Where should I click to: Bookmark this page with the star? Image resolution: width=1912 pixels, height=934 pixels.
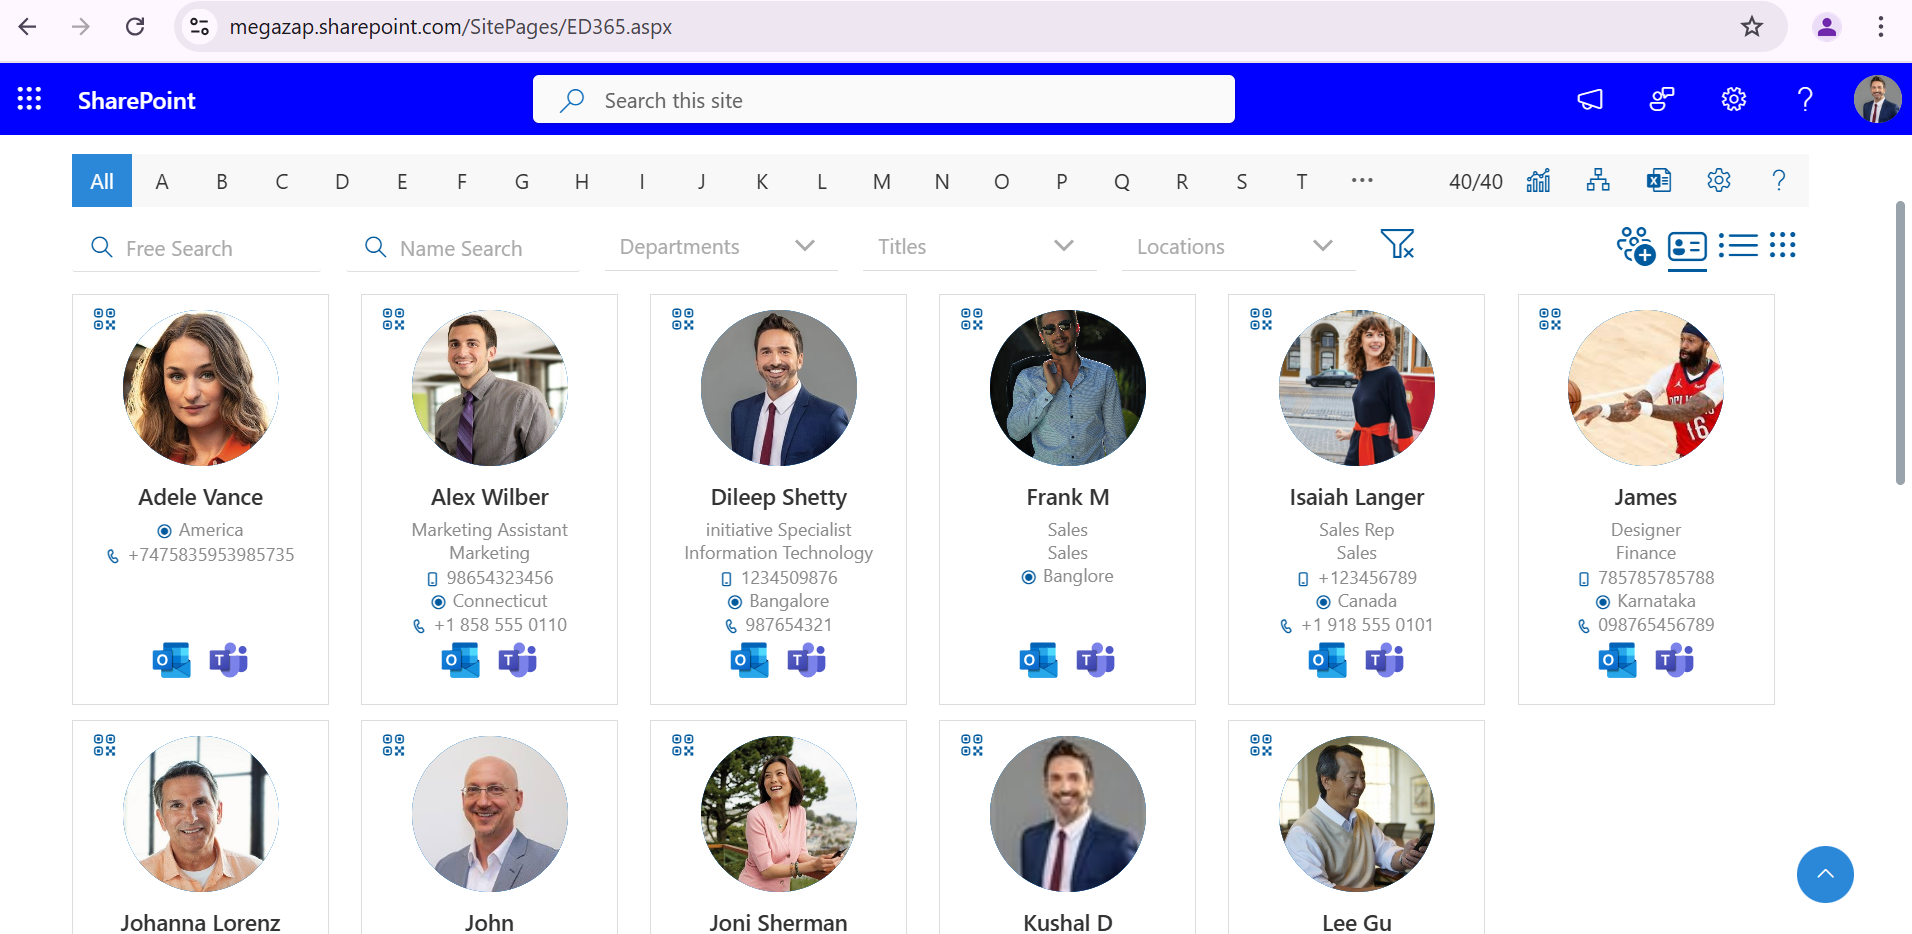[x=1752, y=27]
